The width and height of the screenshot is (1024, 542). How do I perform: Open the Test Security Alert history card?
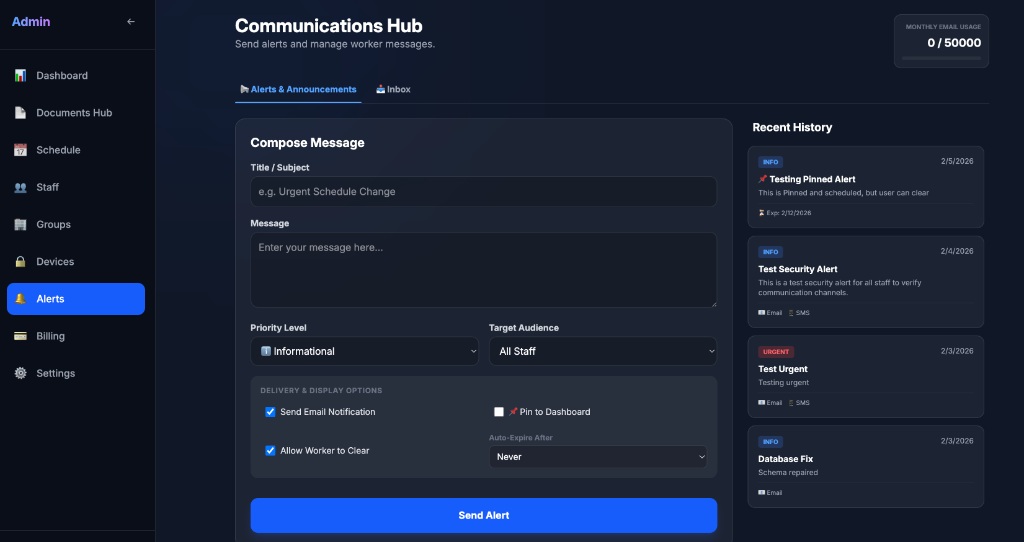[x=866, y=281]
